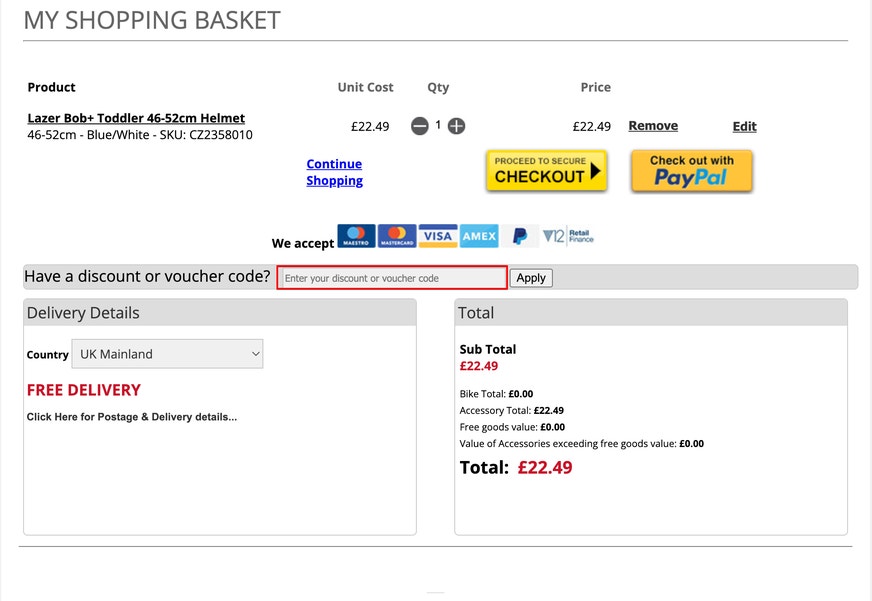Image resolution: width=872 pixels, height=601 pixels.
Task: Edit the Lazer Bob+ helmet item
Action: click(x=744, y=126)
